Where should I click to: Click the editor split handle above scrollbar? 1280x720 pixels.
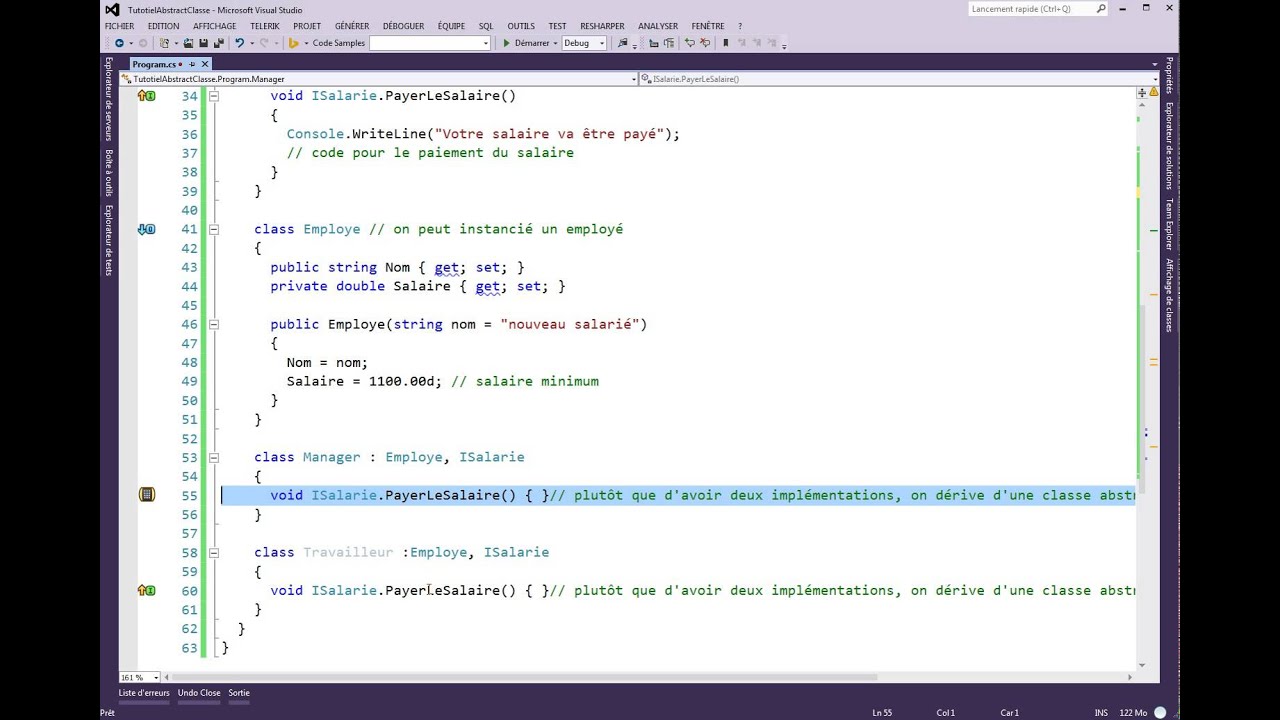(1141, 93)
